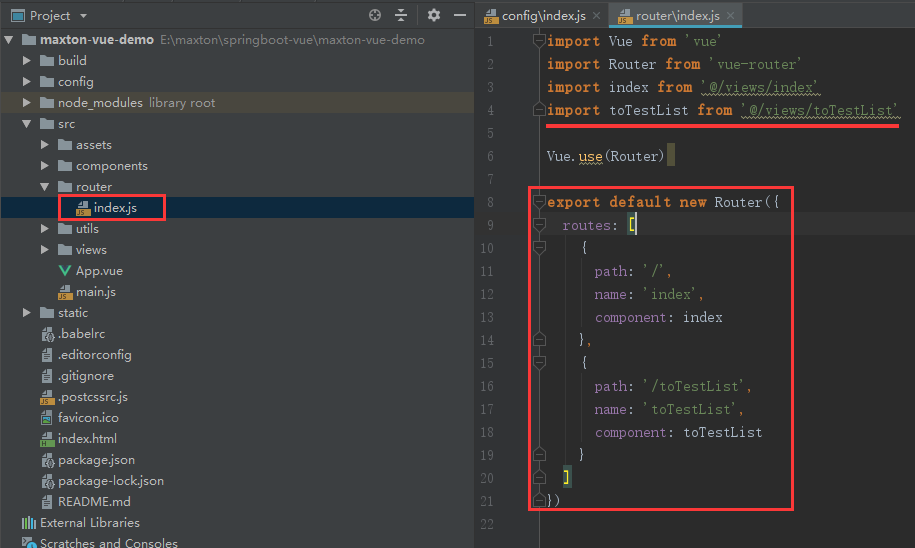Collapse the router folder
Viewport: 915px width, 548px height.
(45, 187)
